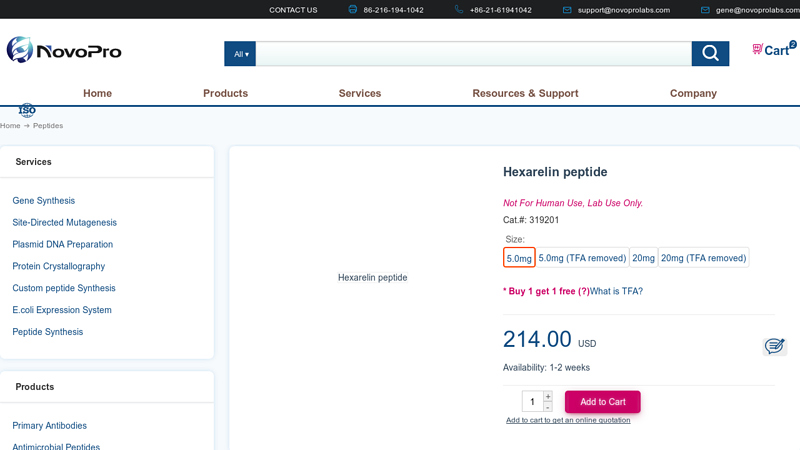Select the 5.0mg size option
The image size is (800, 450).
[x=519, y=258]
